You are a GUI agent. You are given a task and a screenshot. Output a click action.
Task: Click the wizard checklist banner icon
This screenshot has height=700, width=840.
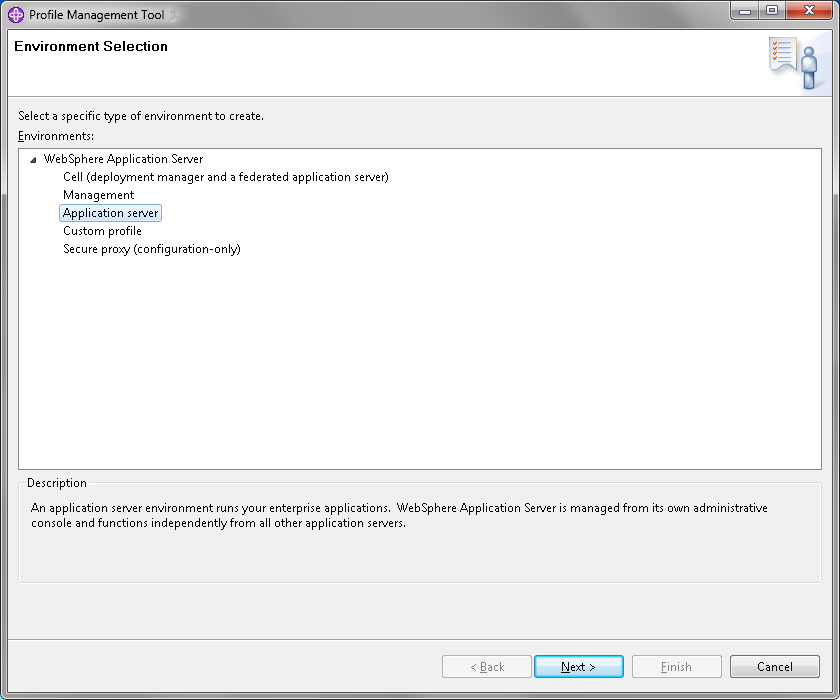794,63
